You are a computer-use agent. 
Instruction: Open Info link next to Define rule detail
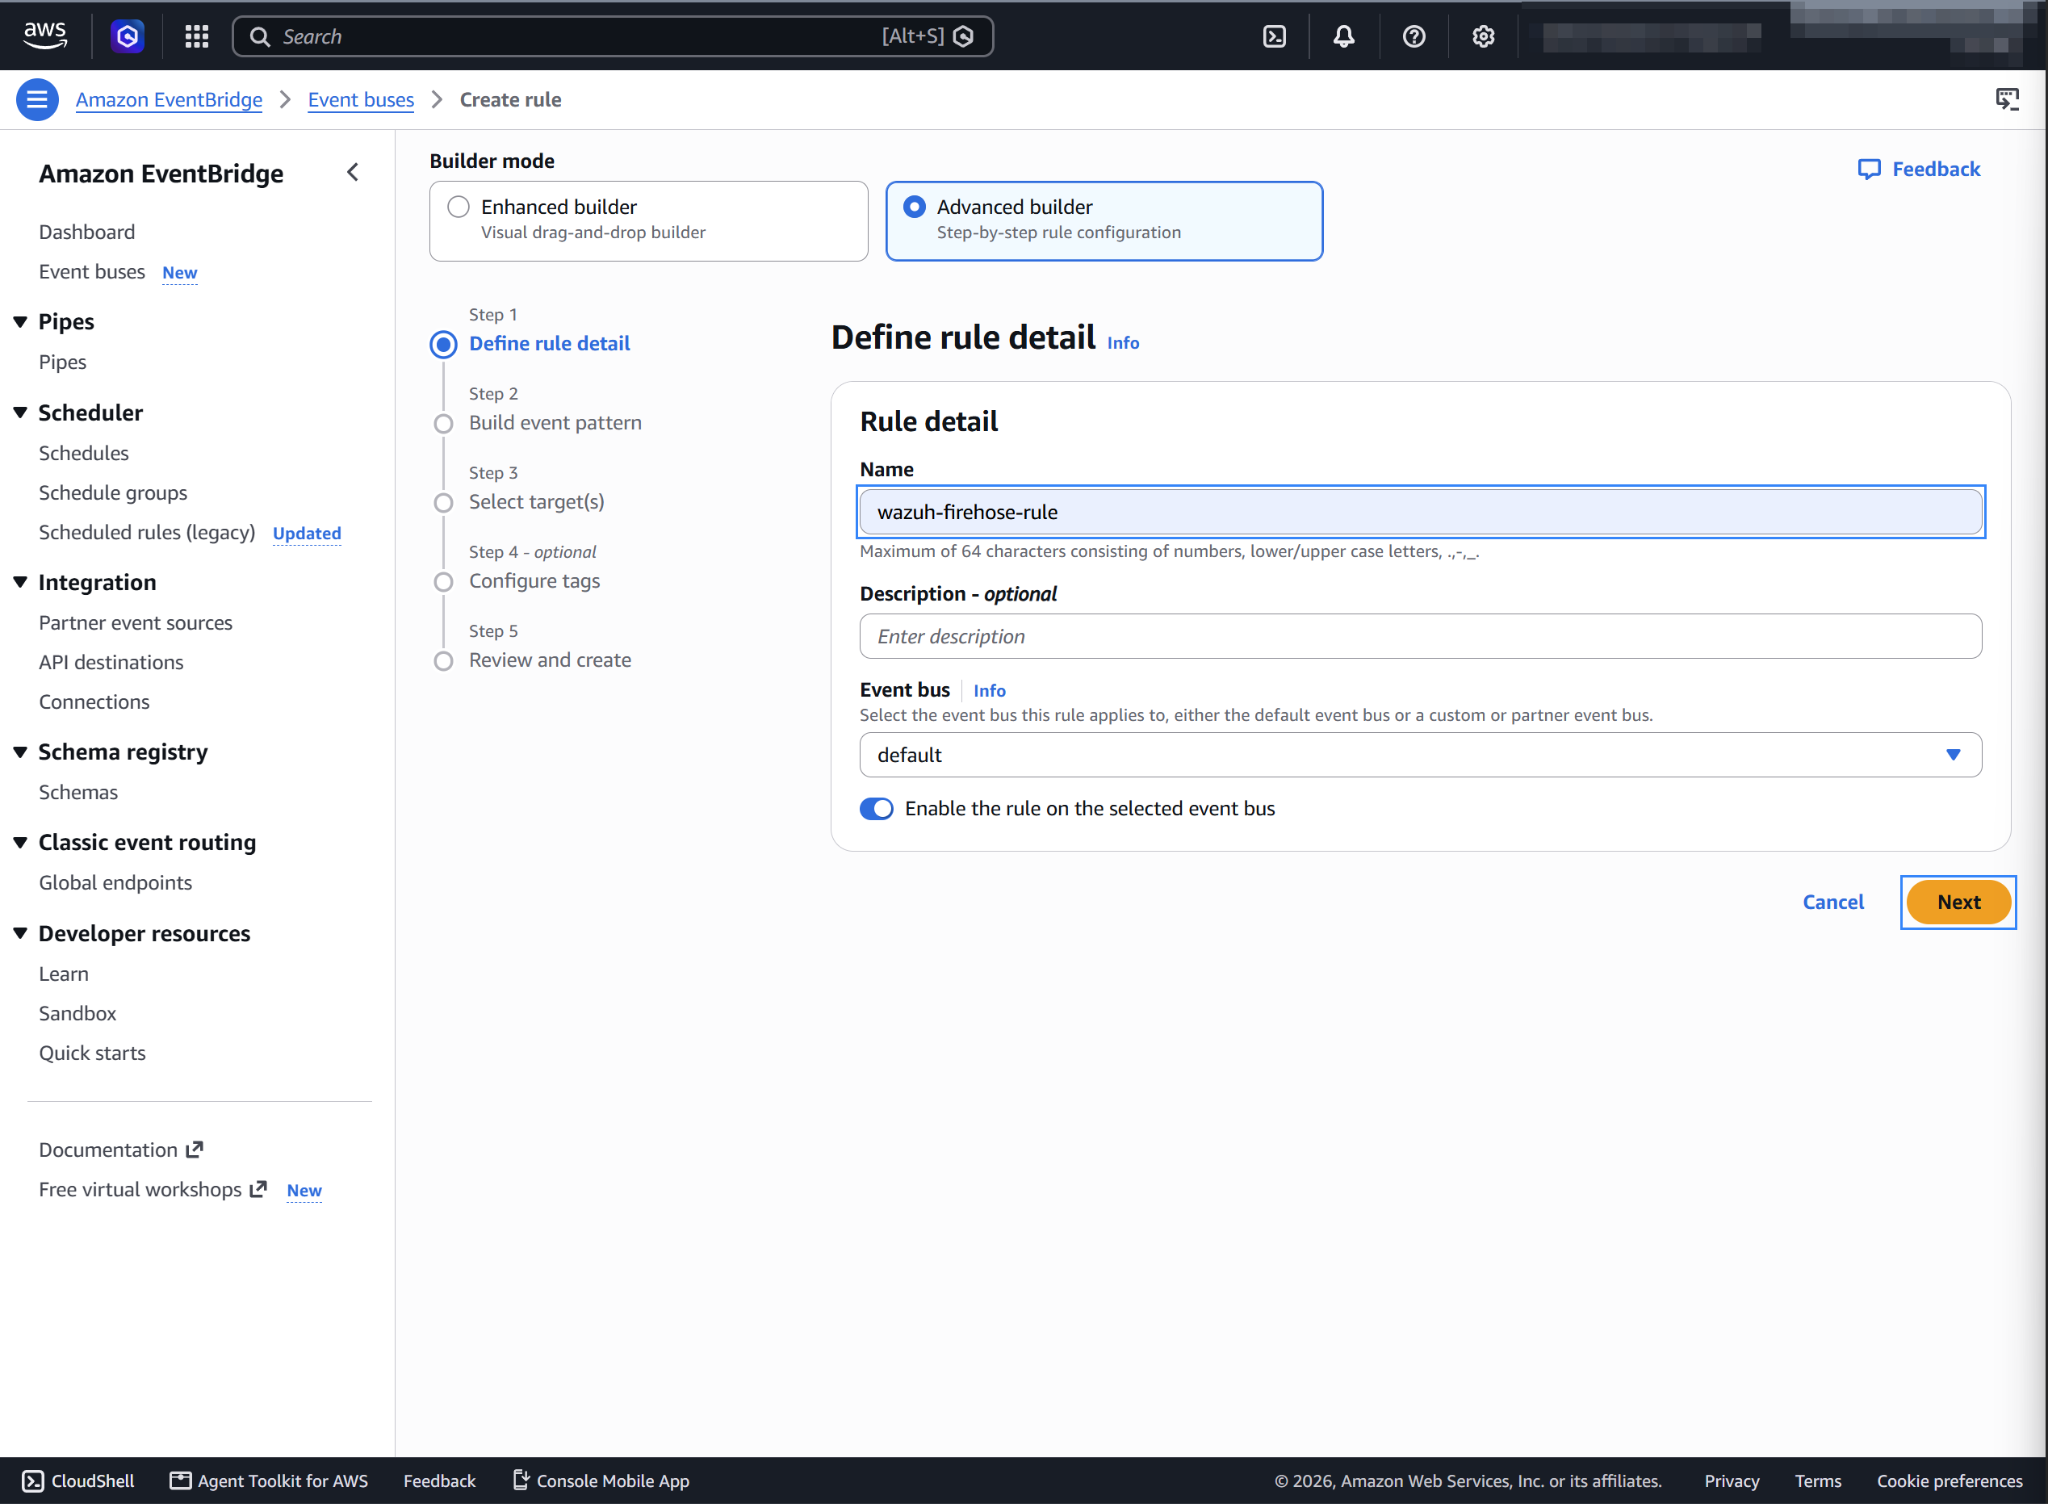pyautogui.click(x=1123, y=343)
